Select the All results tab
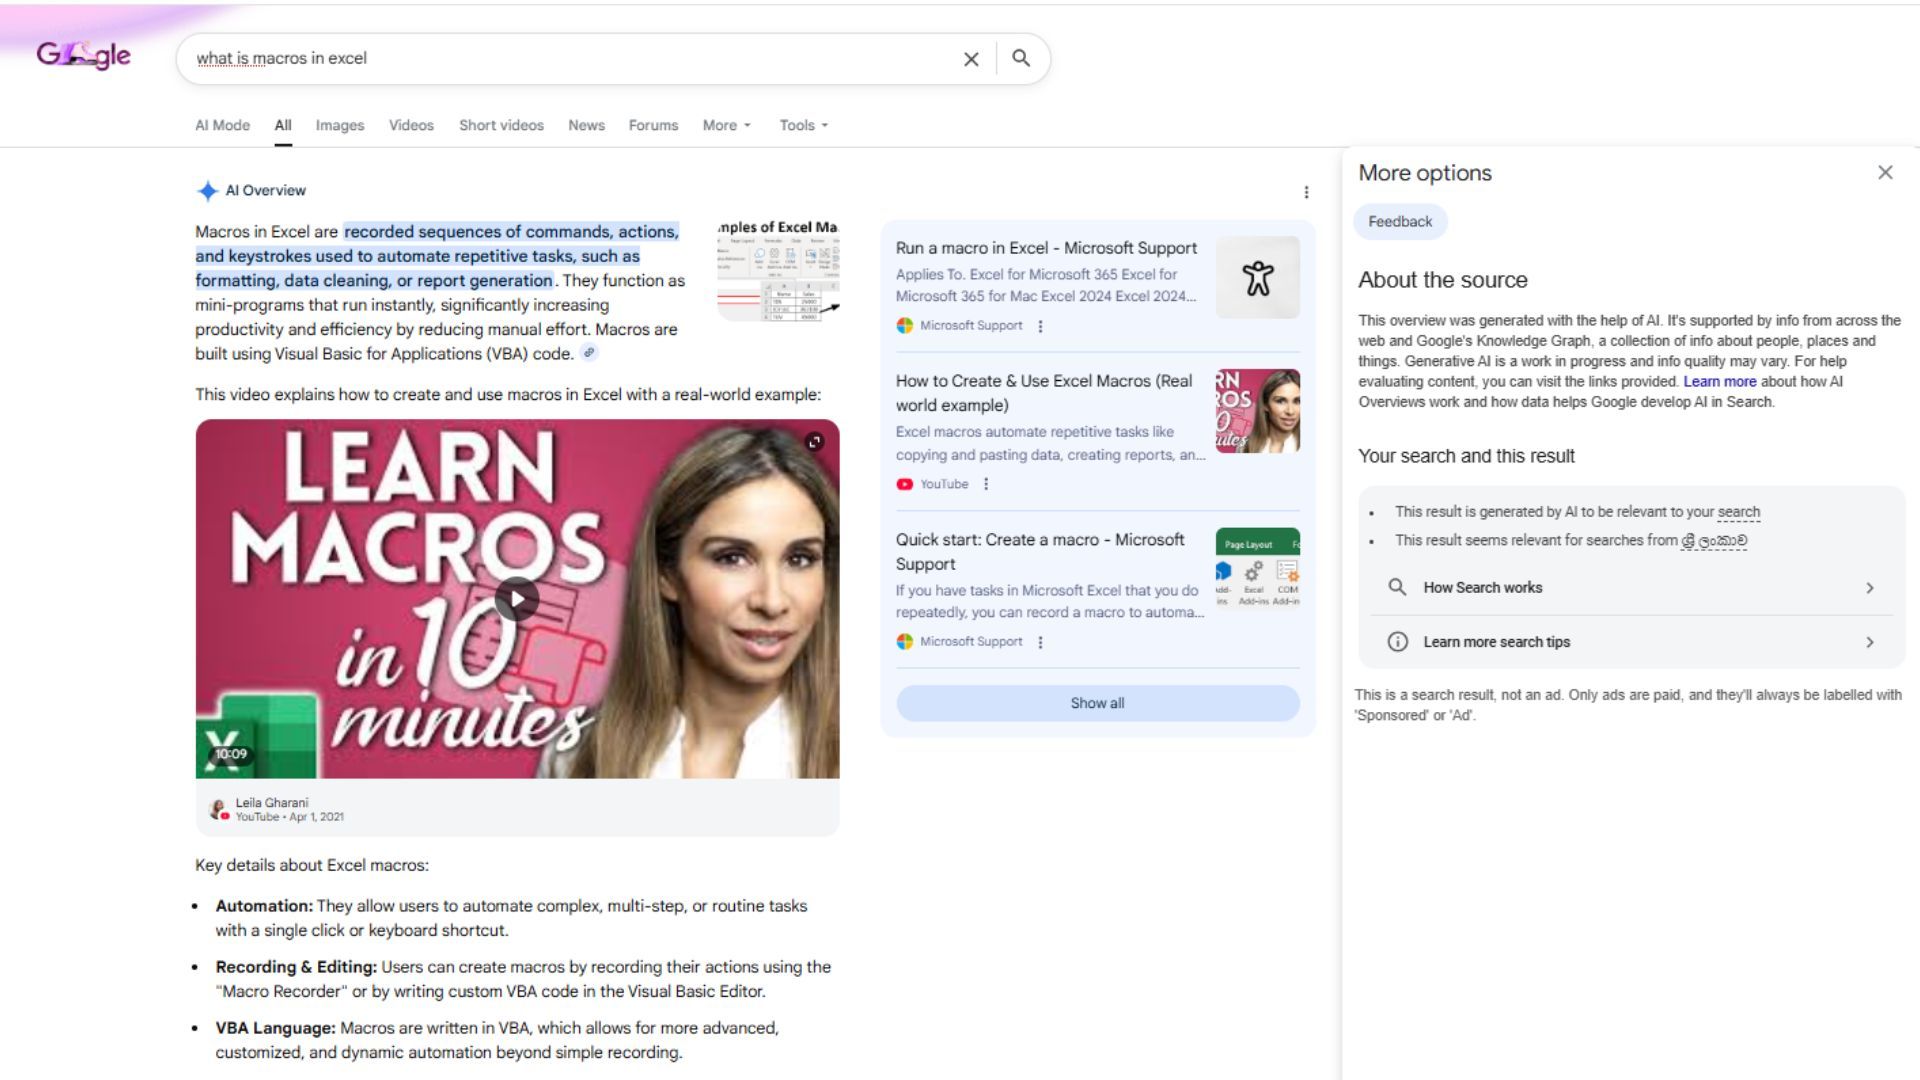 point(283,125)
